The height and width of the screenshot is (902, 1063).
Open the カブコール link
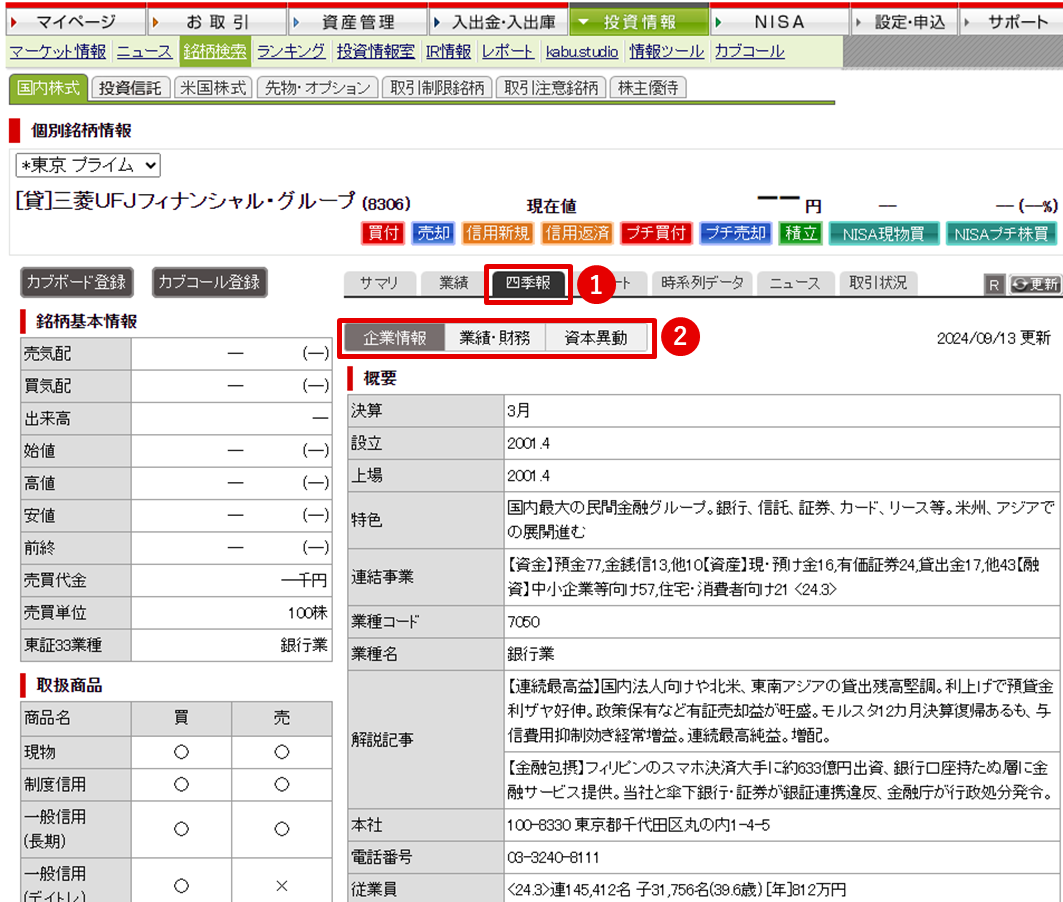pyautogui.click(x=749, y=52)
